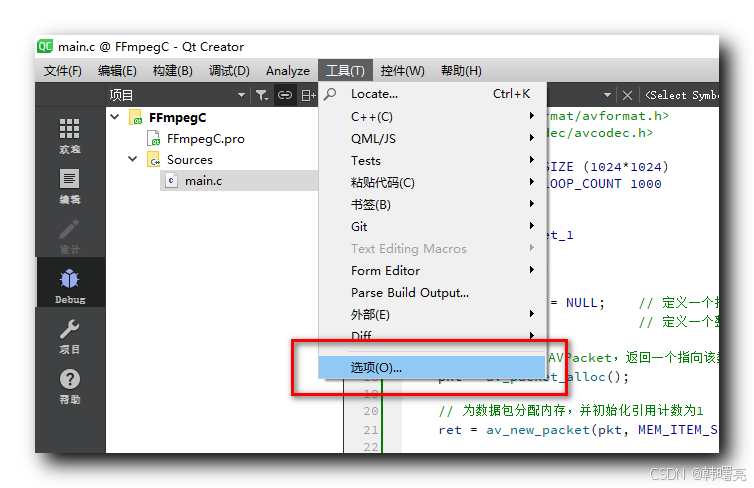Click the NULL keyword in code
Screen dimensions: 754x488
[x=581, y=303]
